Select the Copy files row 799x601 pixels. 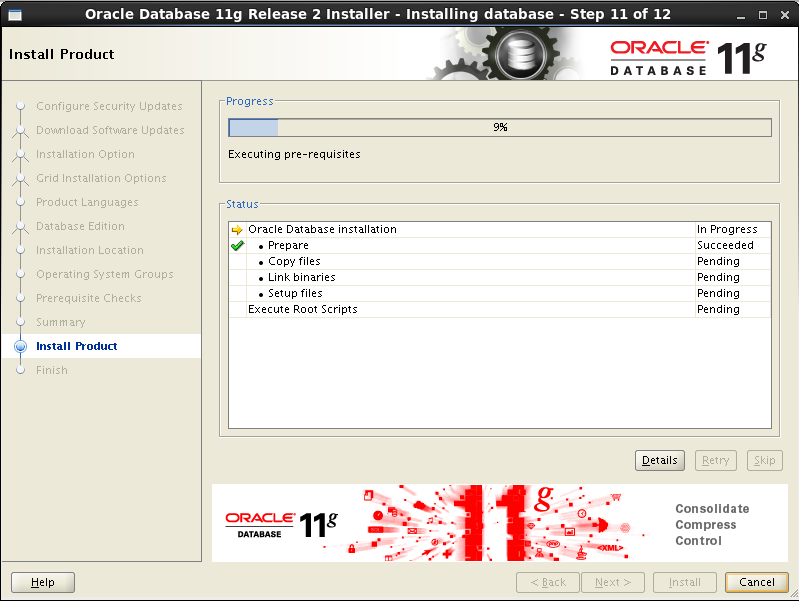tap(500, 261)
